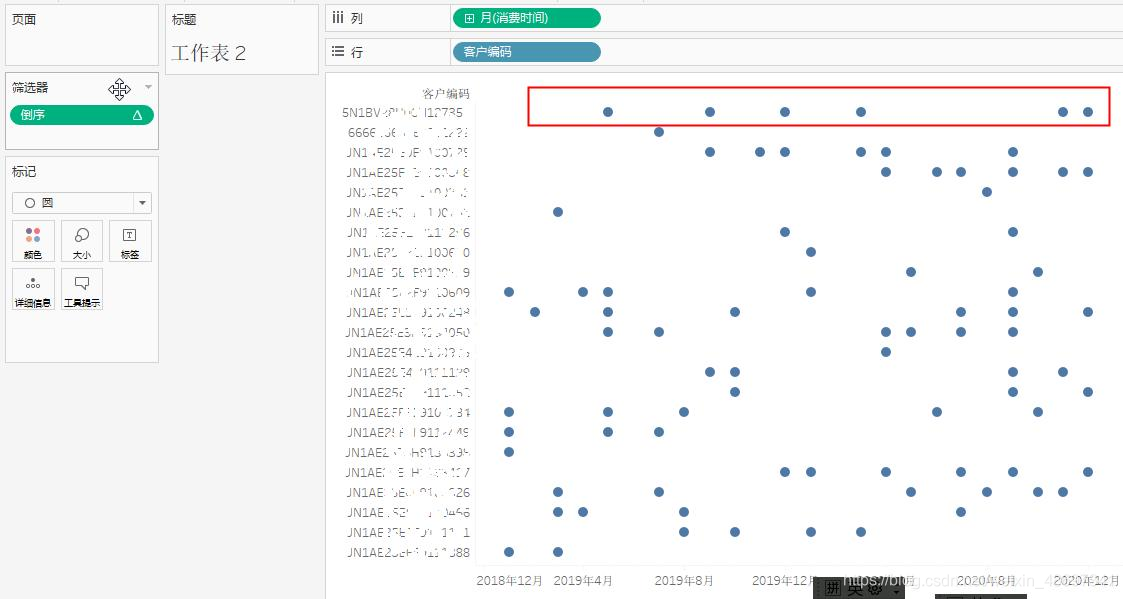
Task: Click the 2018年12月 axis label
Action: click(509, 580)
